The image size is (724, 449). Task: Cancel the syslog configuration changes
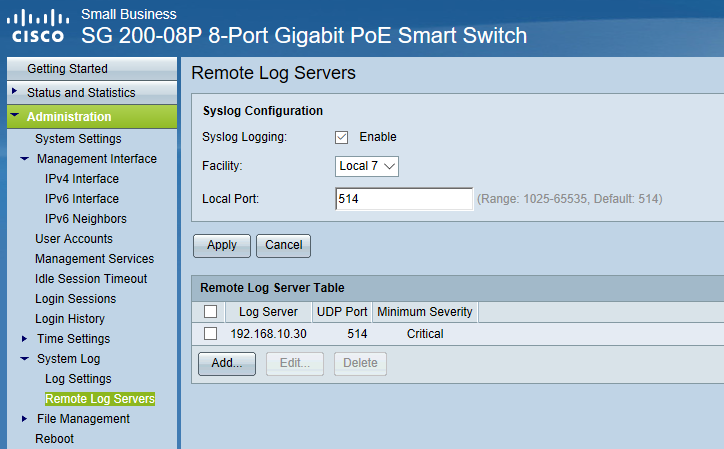[284, 245]
